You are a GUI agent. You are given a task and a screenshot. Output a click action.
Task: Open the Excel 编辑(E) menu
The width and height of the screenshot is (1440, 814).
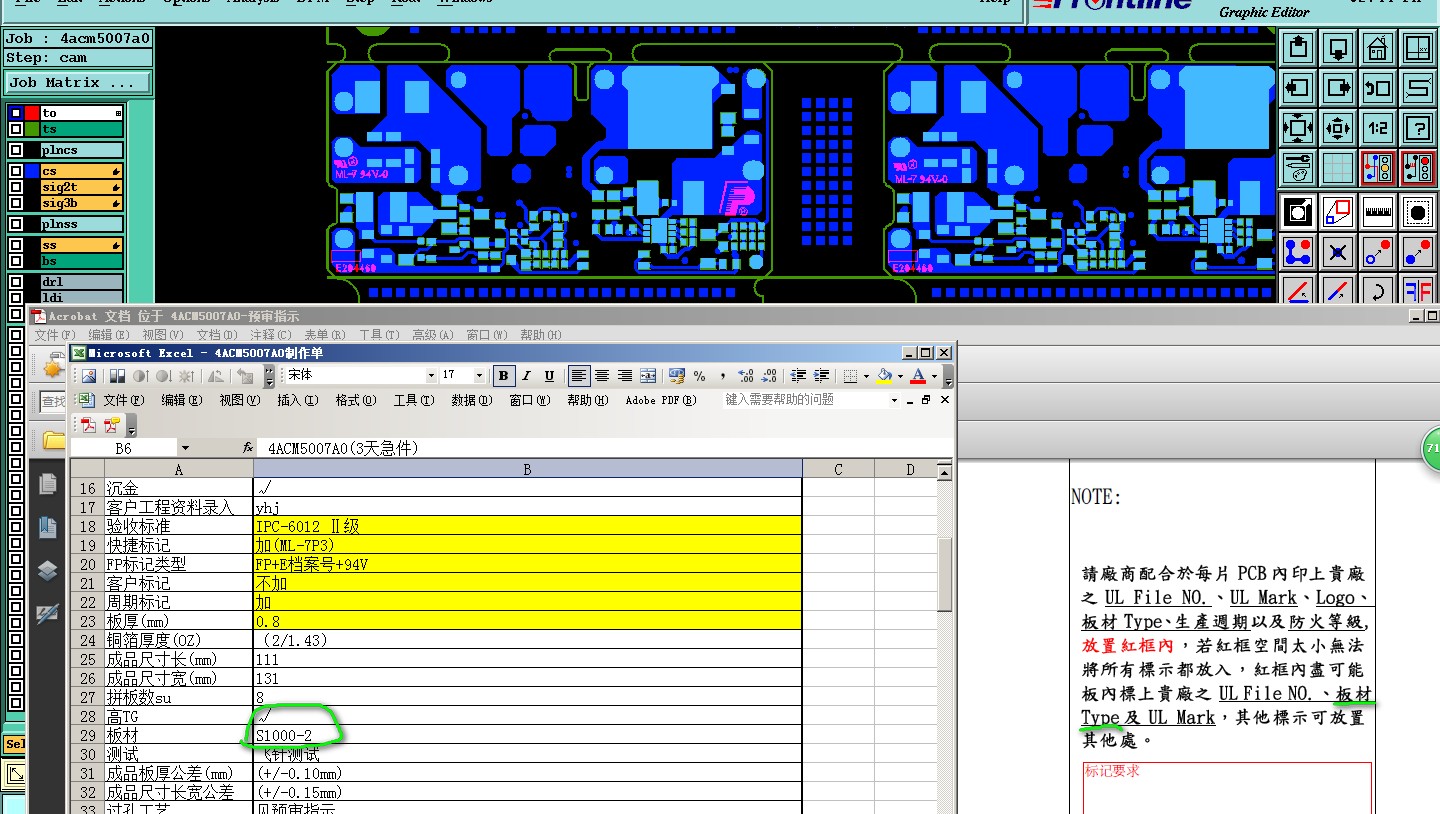point(182,400)
